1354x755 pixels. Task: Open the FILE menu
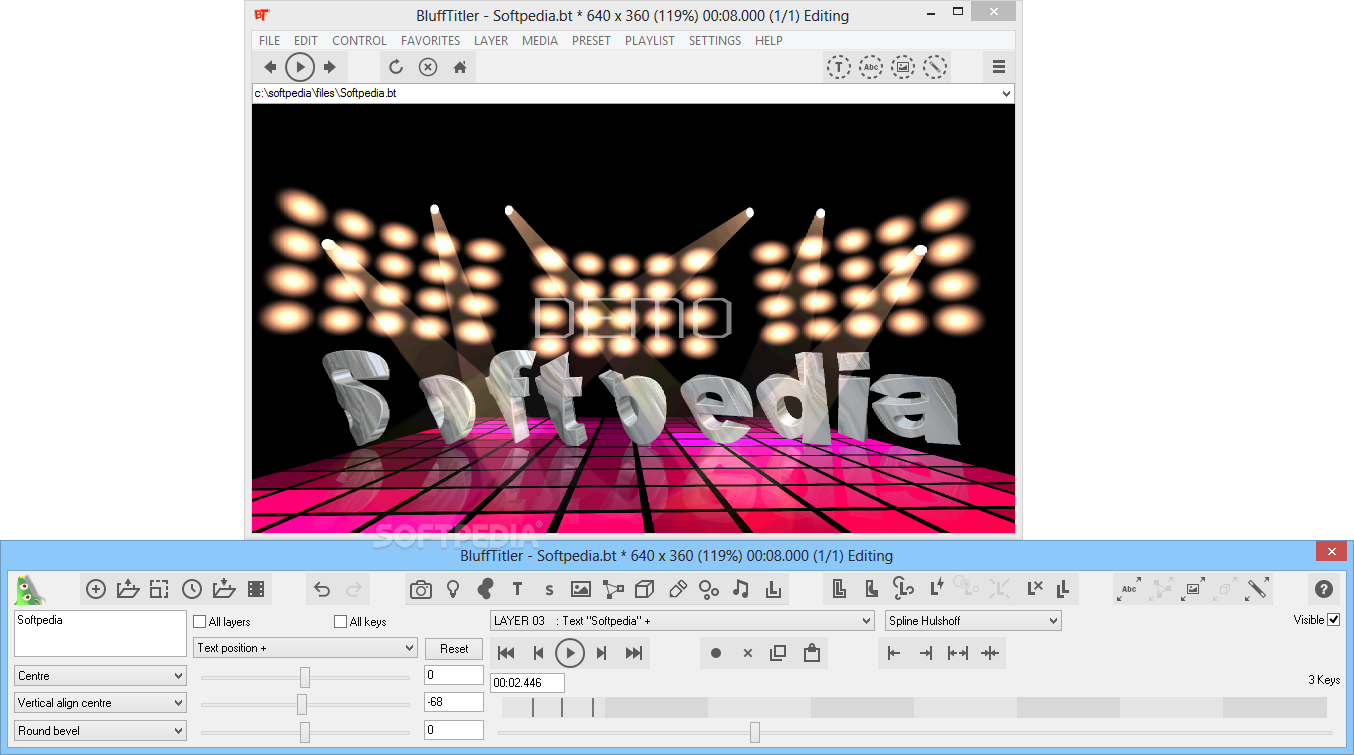[270, 41]
